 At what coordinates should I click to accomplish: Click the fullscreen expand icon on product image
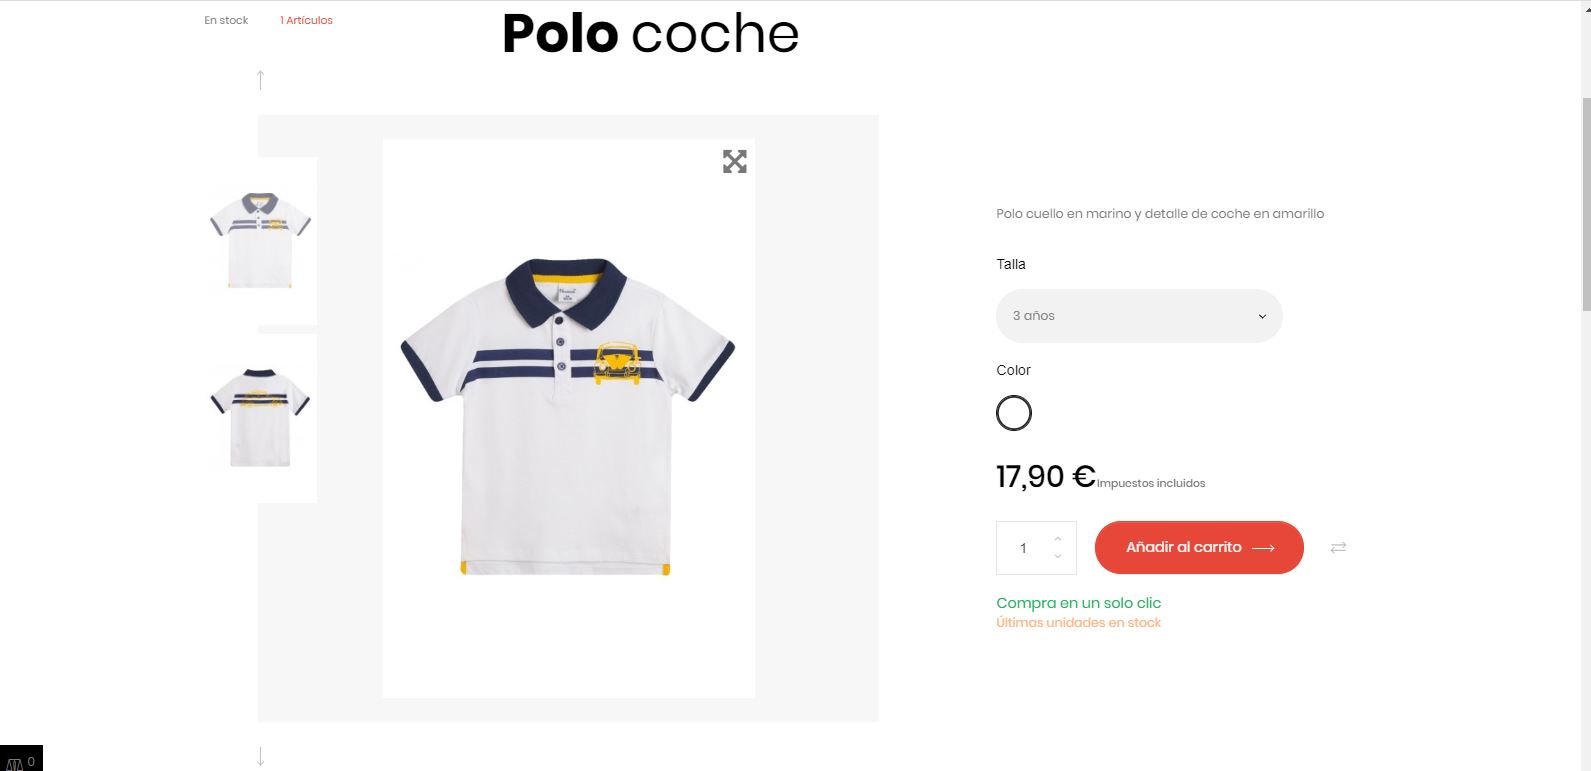coord(735,161)
